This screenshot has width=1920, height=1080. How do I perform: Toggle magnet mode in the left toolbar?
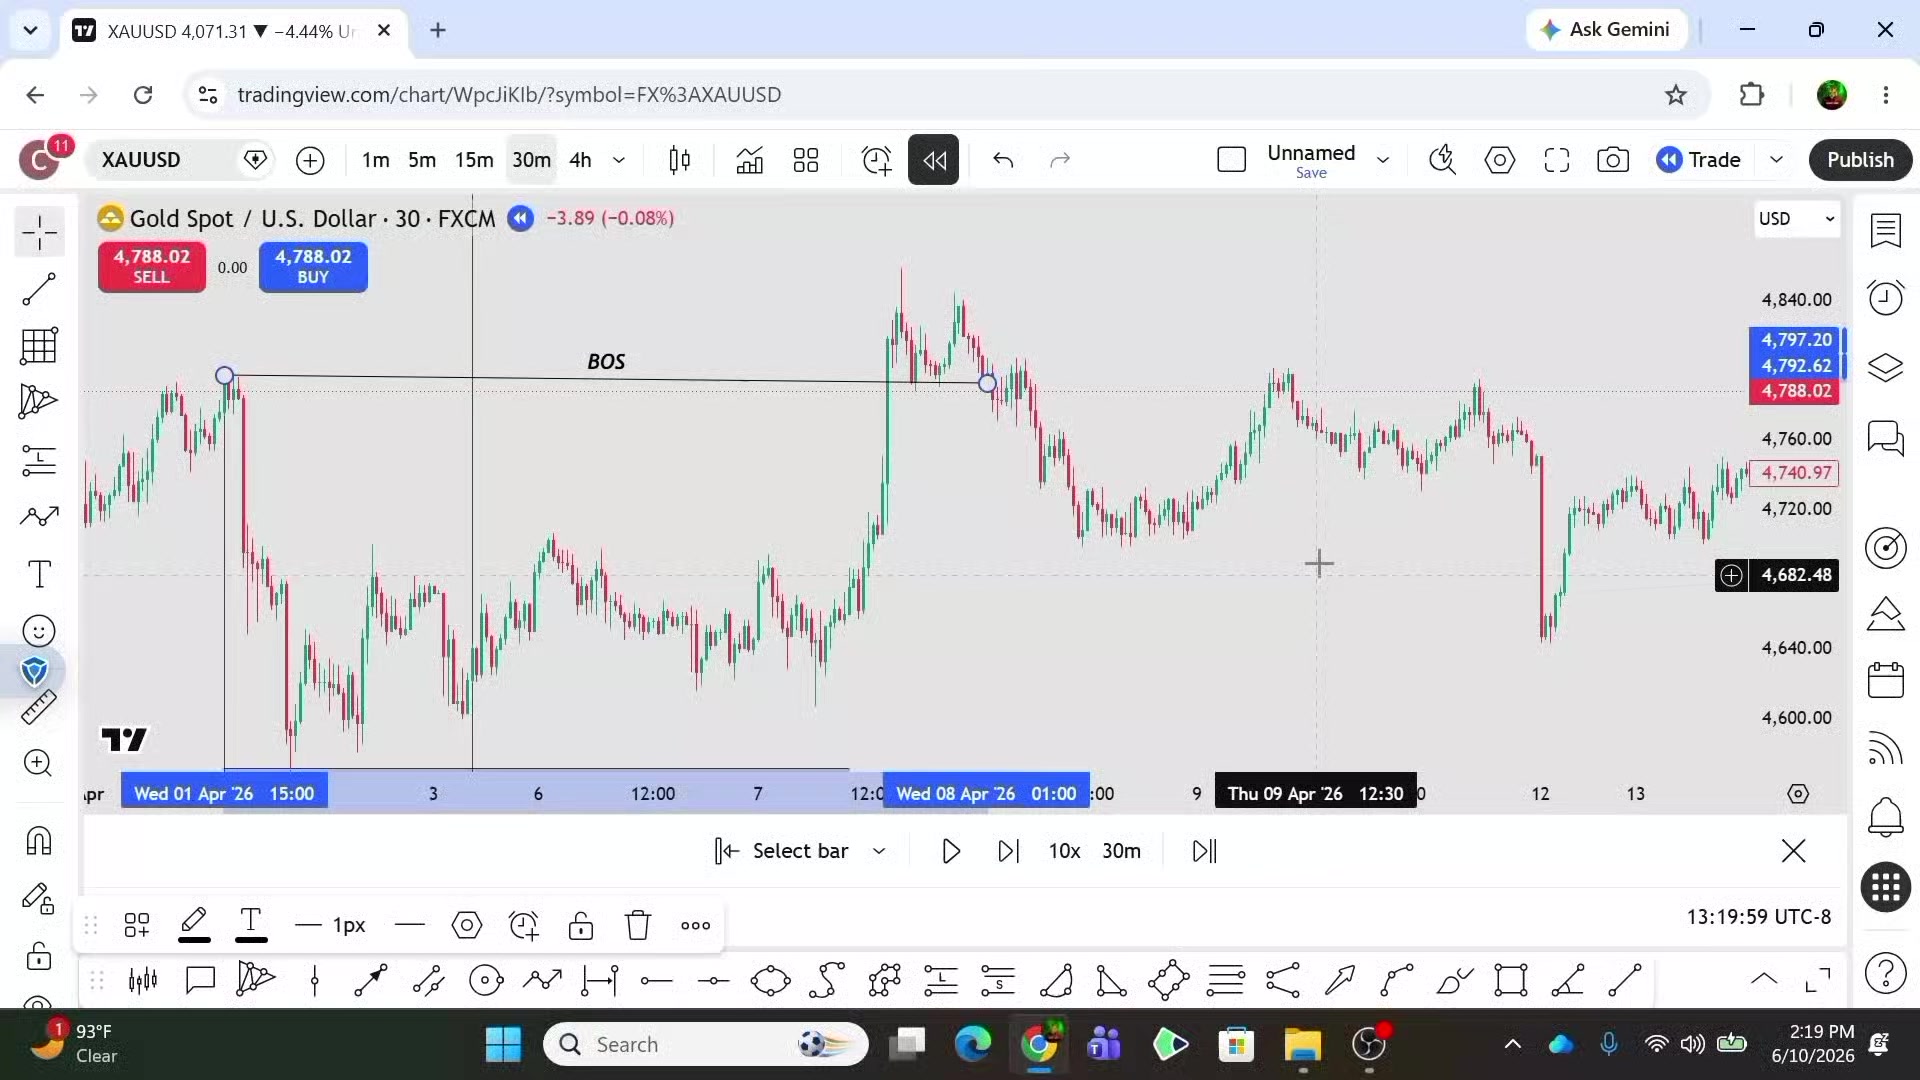[x=39, y=840]
